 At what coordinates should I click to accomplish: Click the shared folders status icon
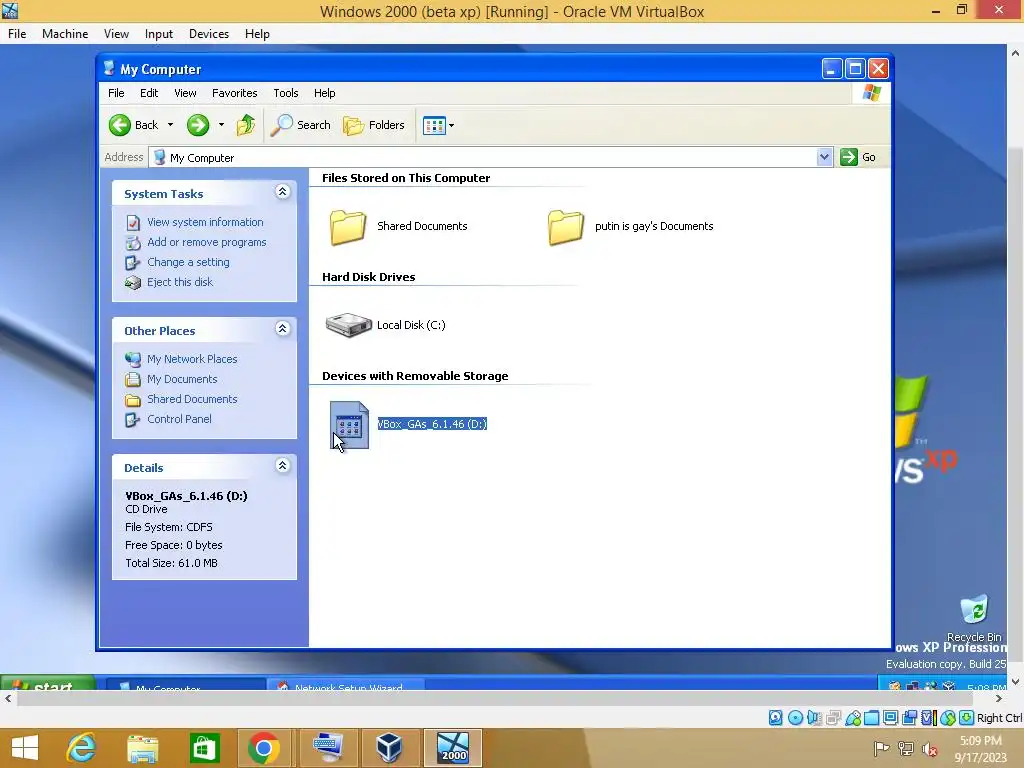click(x=872, y=718)
